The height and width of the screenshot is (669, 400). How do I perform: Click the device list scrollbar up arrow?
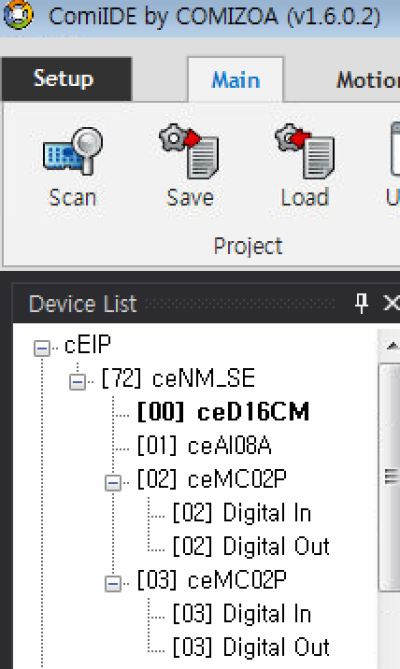(392, 346)
